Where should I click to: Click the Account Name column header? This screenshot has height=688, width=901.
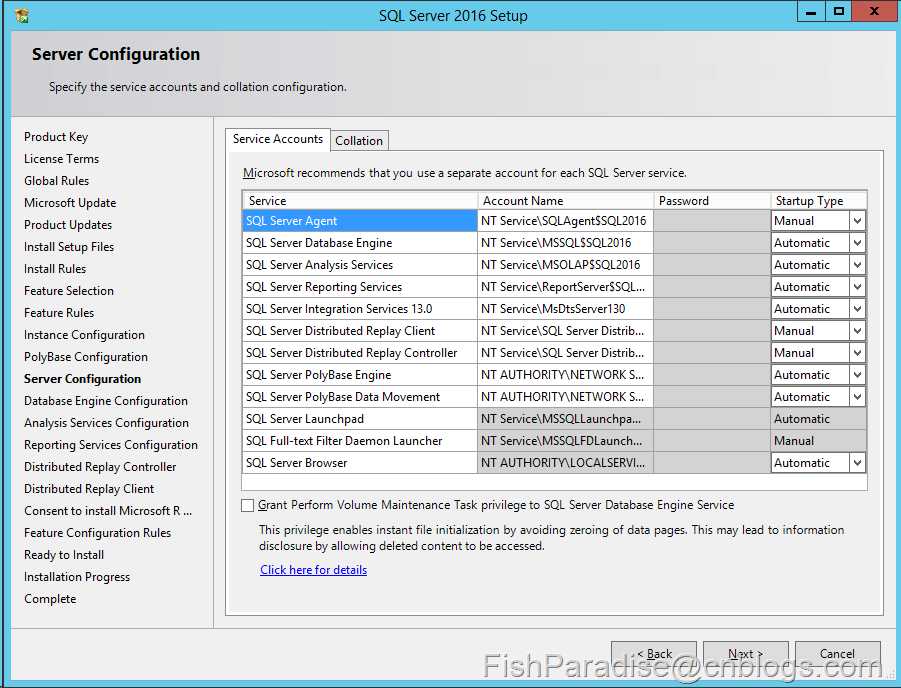[x=565, y=201]
